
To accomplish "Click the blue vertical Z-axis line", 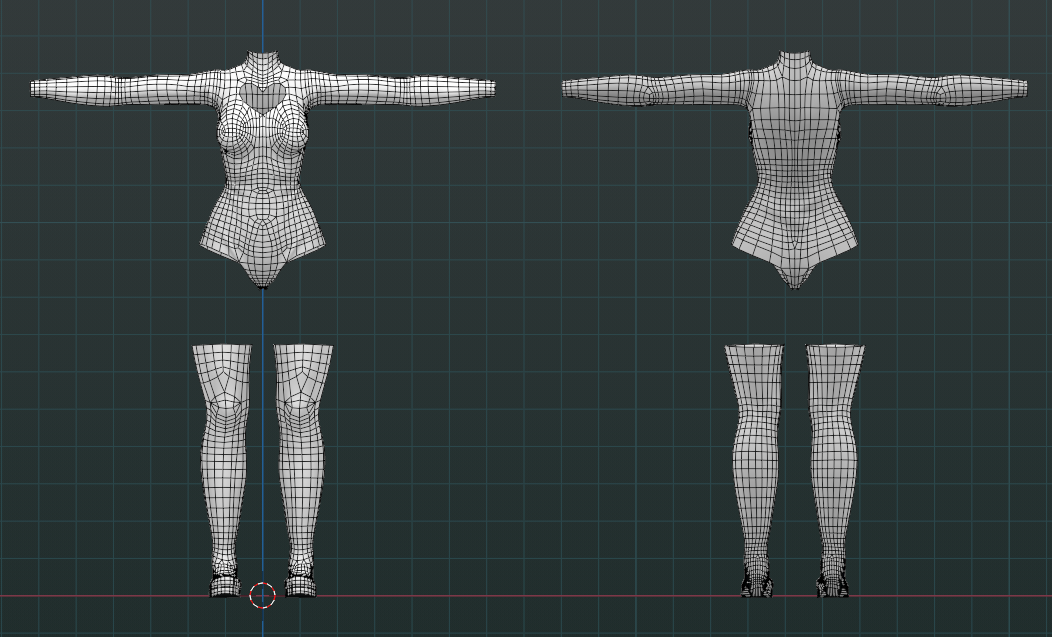I will (263, 310).
